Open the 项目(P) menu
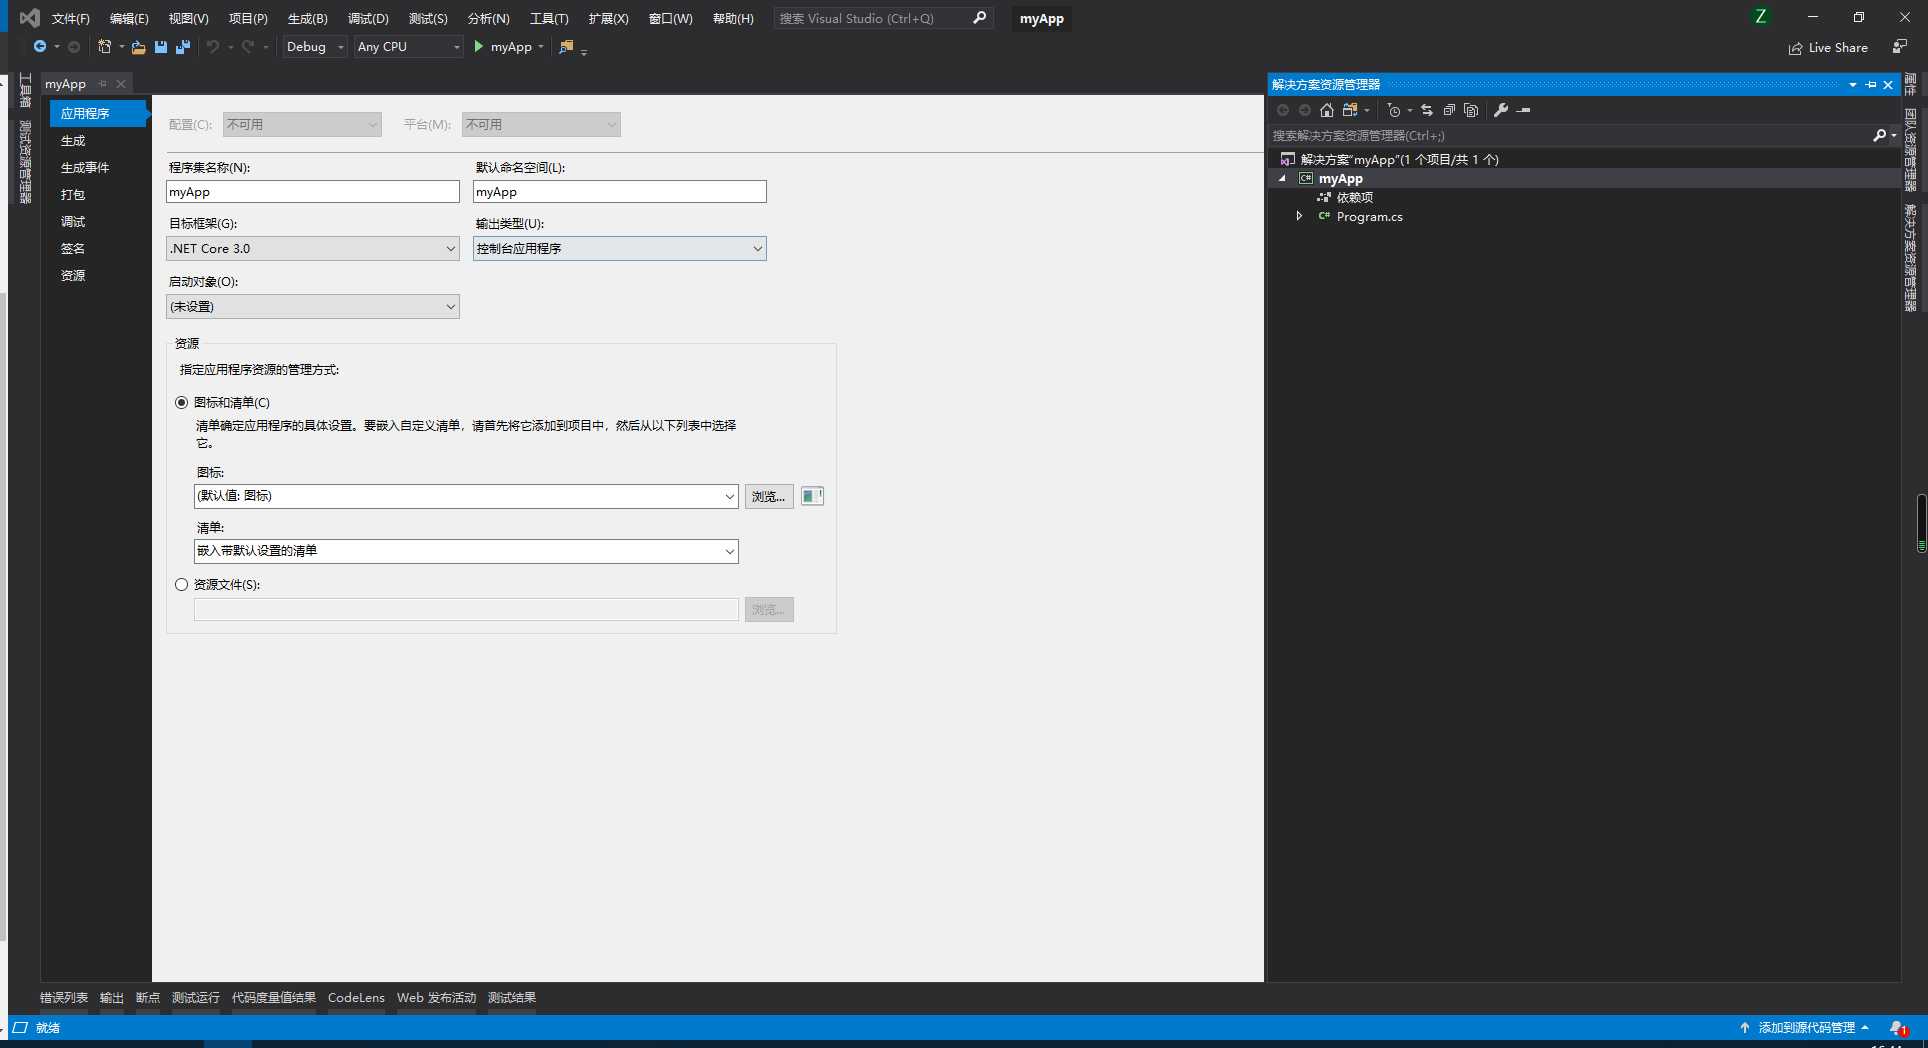The height and width of the screenshot is (1048, 1928). pos(248,18)
